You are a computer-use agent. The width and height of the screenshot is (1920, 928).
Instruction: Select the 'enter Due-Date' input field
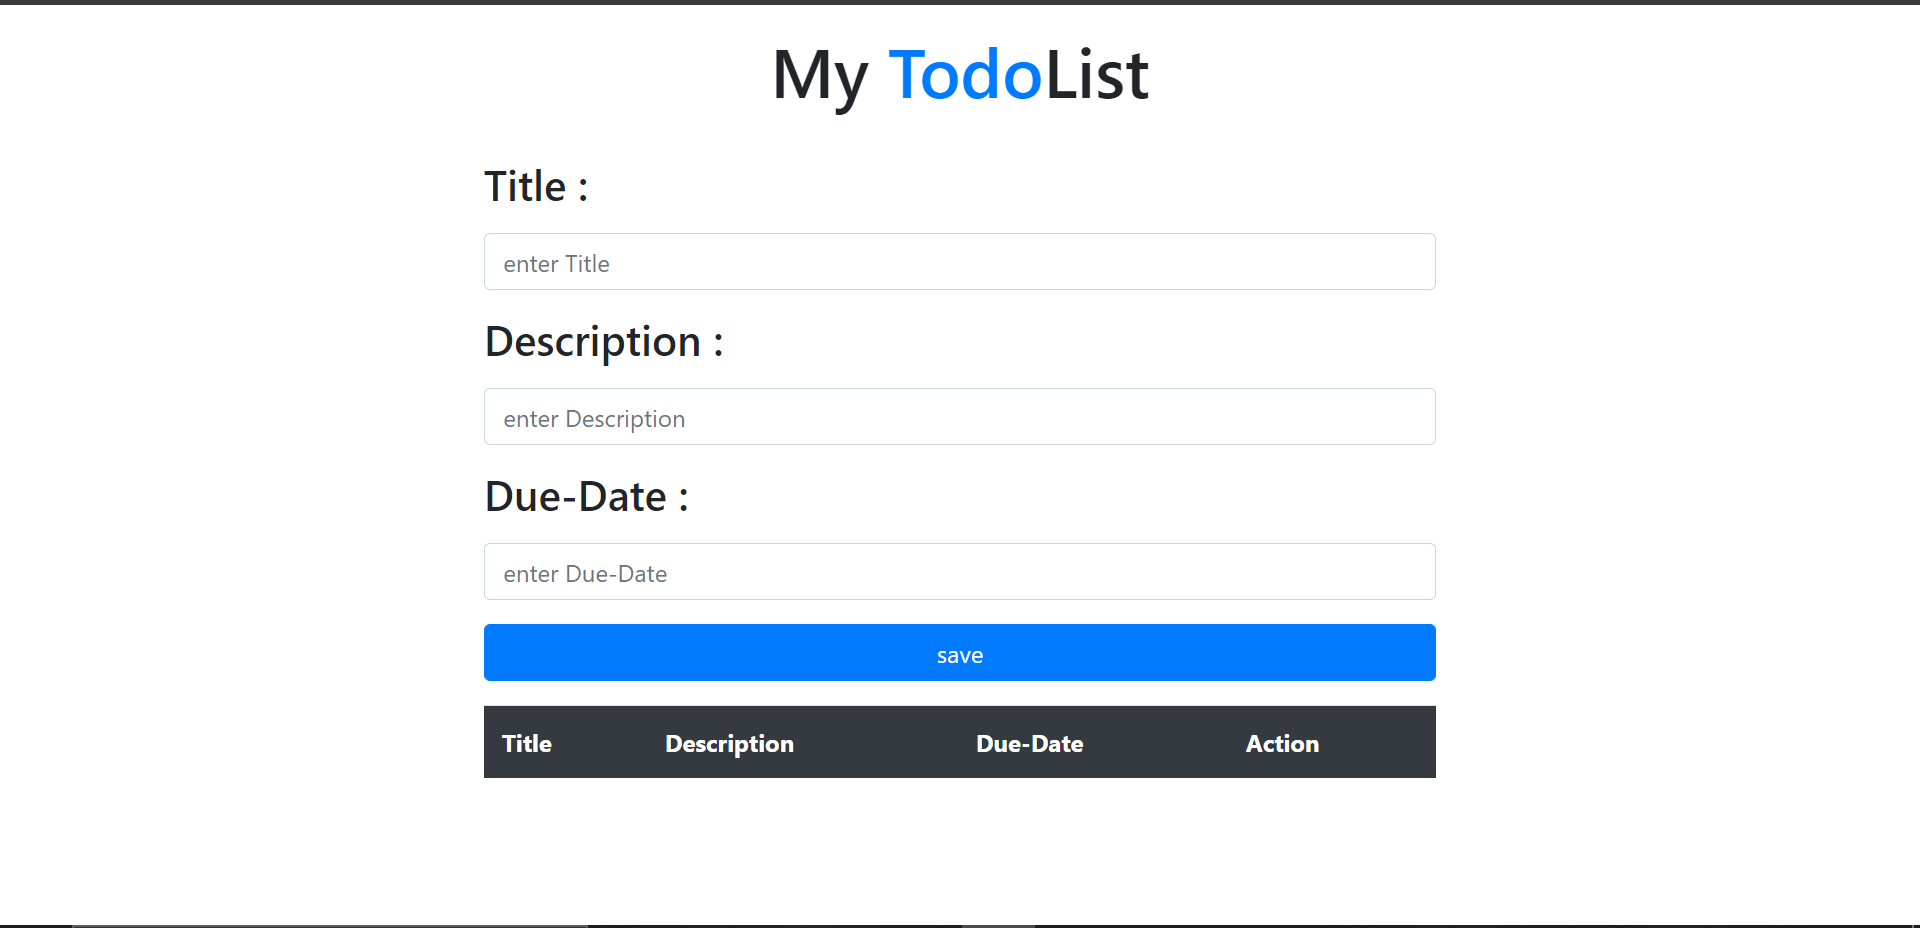[960, 572]
